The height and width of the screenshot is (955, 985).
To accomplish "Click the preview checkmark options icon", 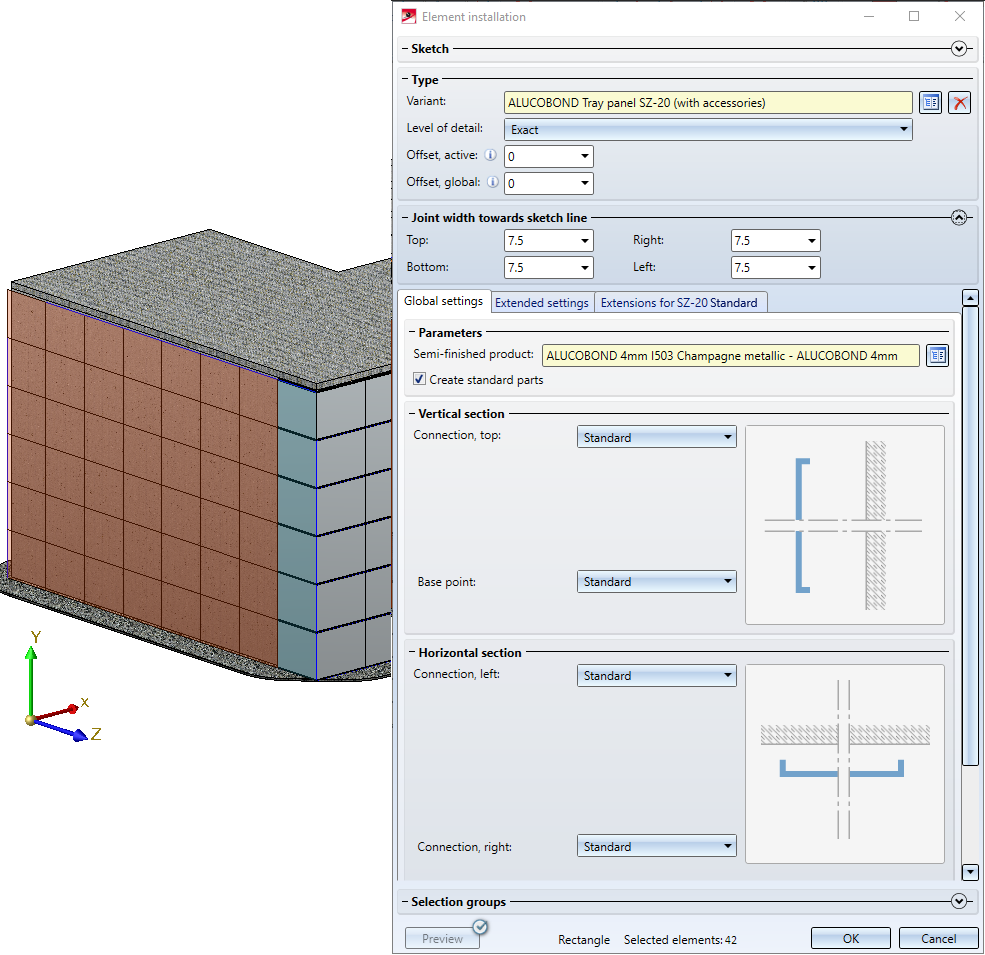I will tap(479, 927).
